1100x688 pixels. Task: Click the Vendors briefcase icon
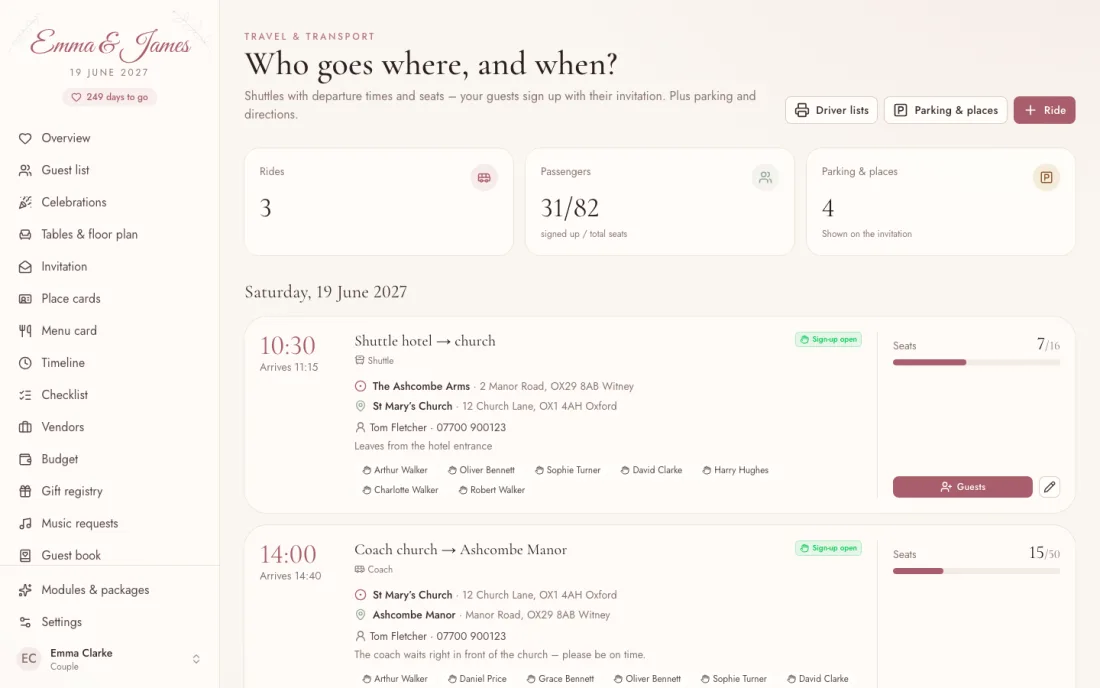click(25, 427)
